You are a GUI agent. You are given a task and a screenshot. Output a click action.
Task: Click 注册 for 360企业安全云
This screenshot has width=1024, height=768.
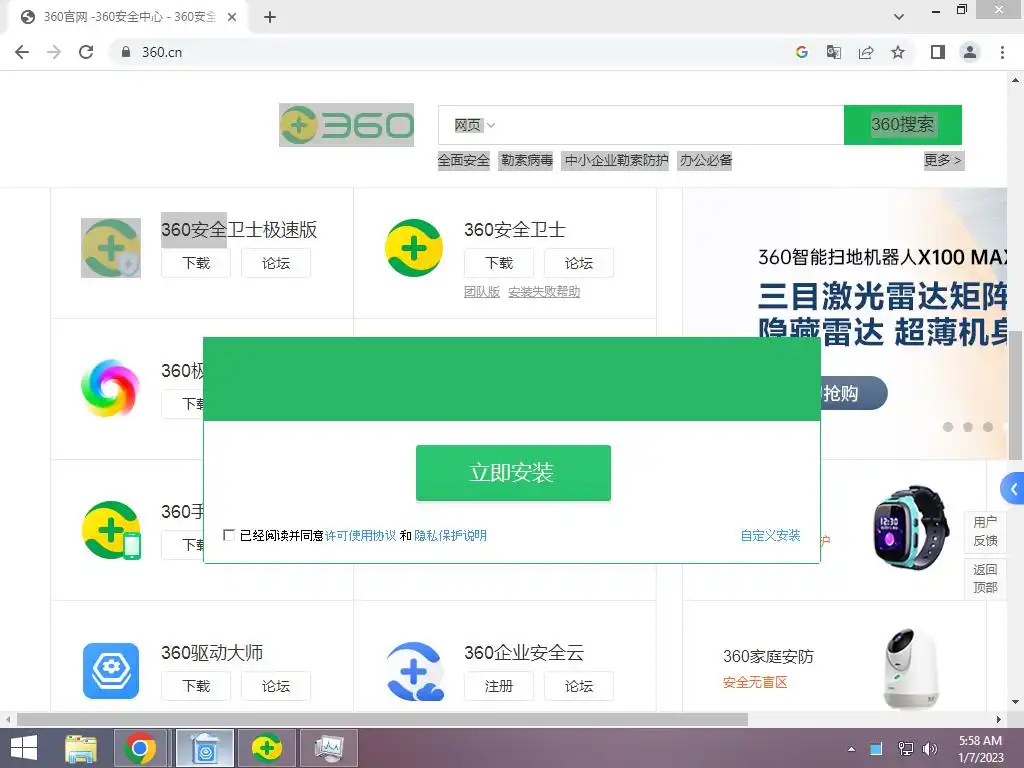[x=499, y=686]
